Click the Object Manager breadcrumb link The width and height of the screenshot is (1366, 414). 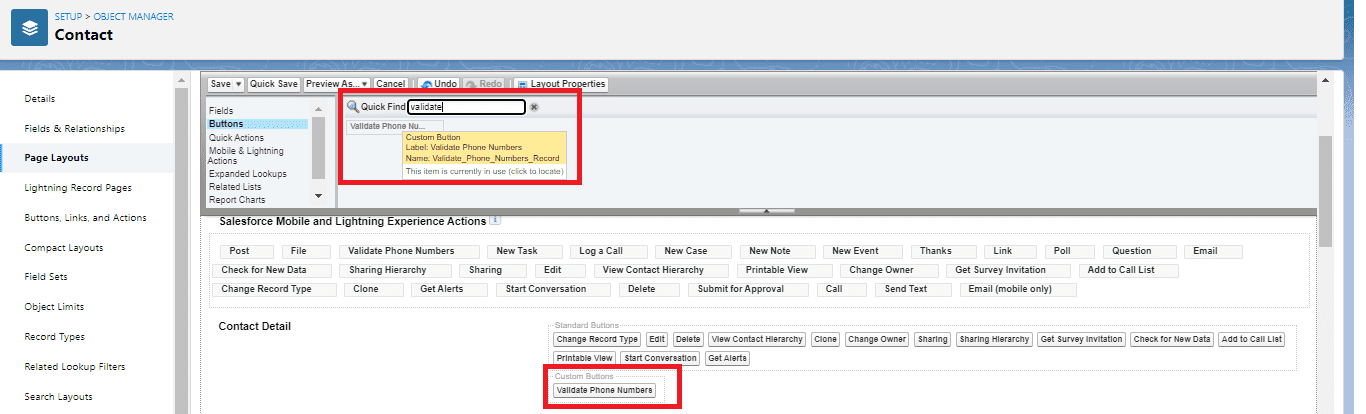(134, 17)
